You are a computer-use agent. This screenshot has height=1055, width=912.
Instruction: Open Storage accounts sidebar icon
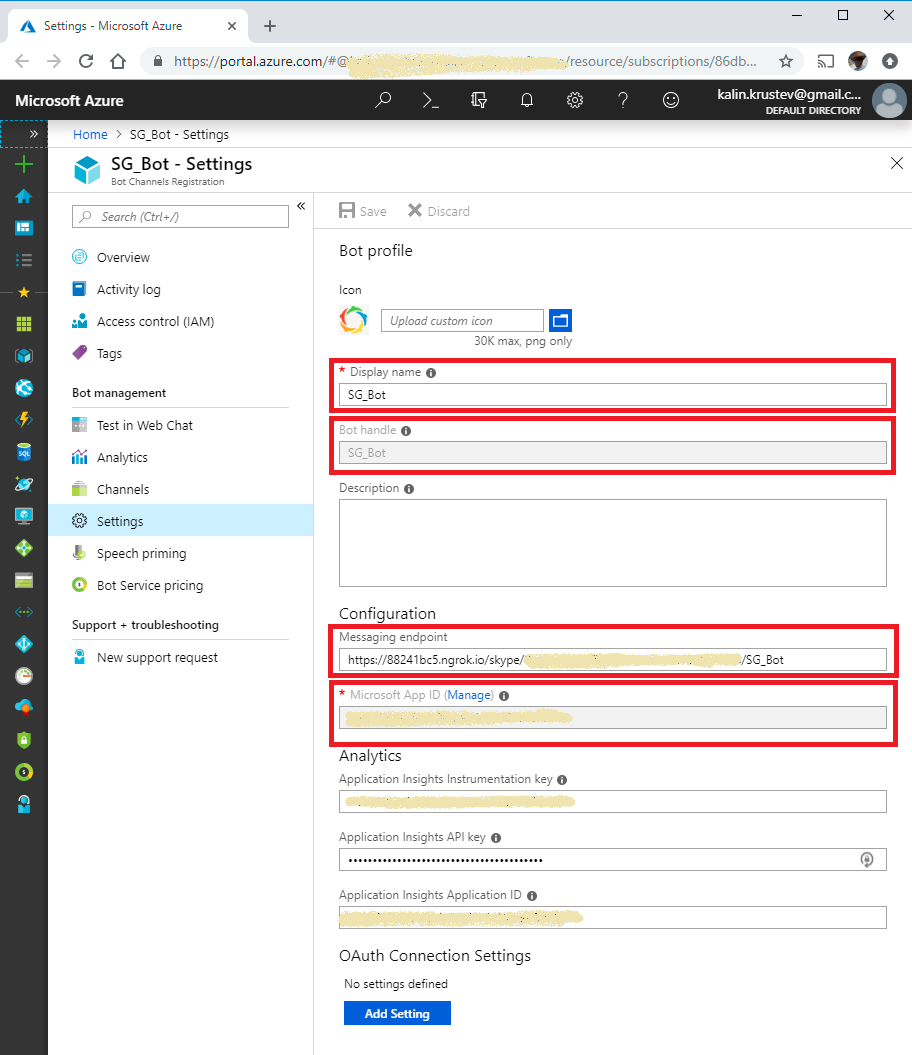pos(24,580)
